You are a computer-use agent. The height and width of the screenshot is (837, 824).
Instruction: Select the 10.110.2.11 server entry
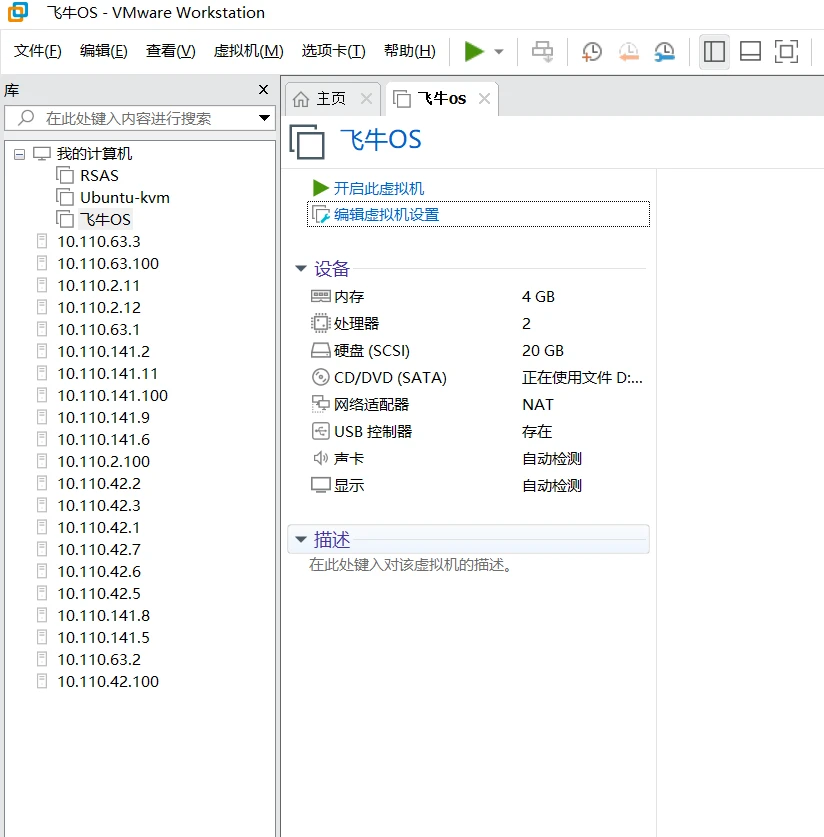tap(99, 286)
